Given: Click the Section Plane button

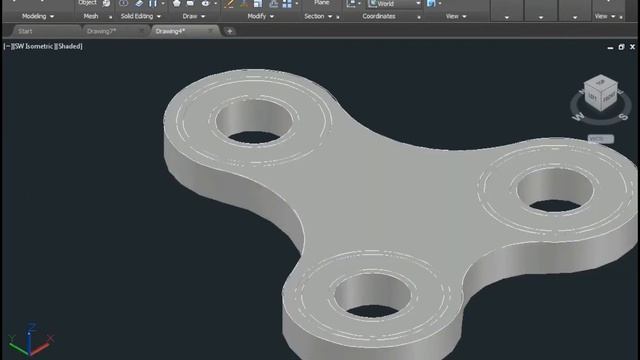Looking at the screenshot, I should pyautogui.click(x=321, y=3).
